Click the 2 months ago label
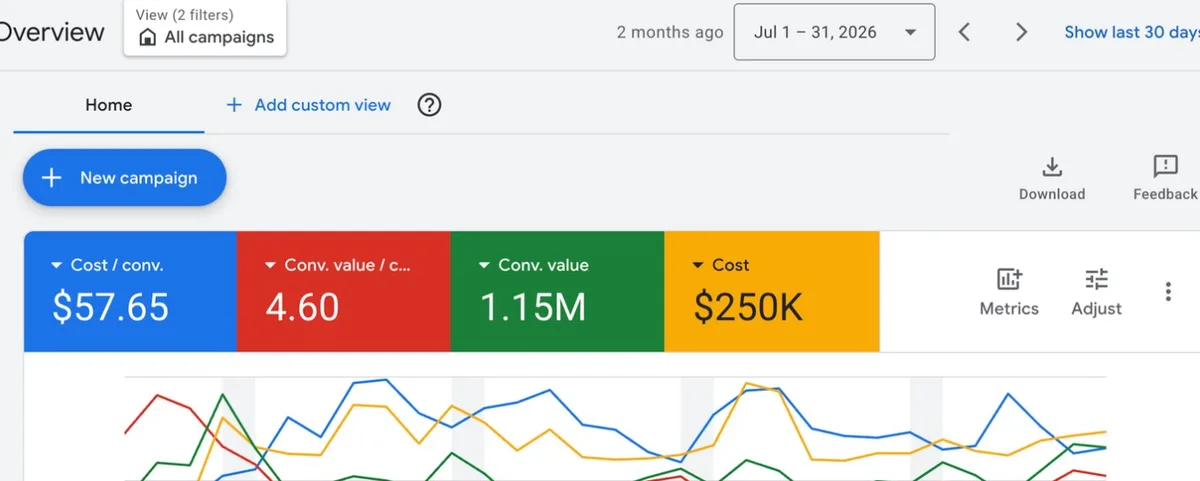The image size is (1200, 481). (670, 32)
